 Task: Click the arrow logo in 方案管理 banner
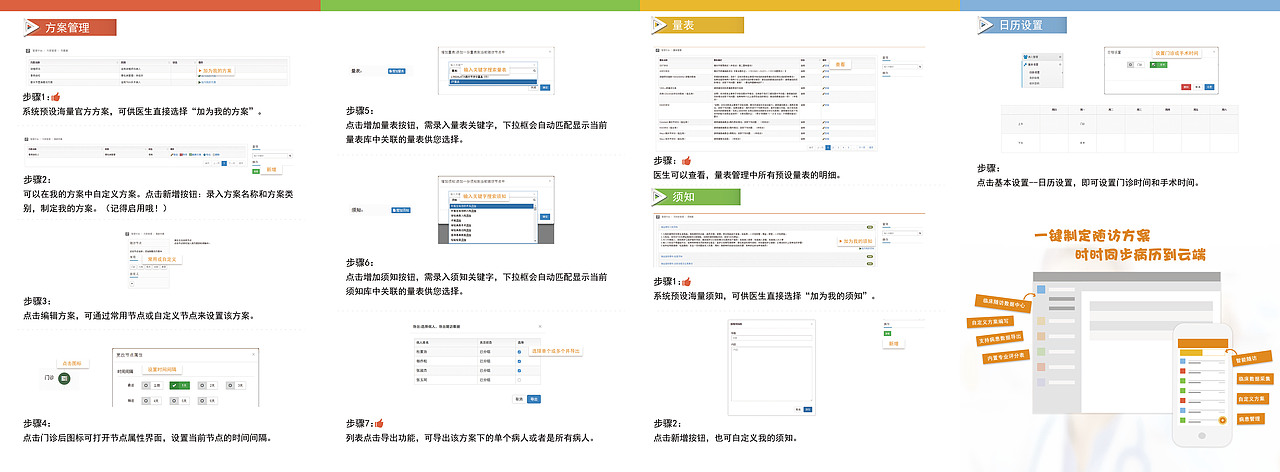pyautogui.click(x=32, y=27)
